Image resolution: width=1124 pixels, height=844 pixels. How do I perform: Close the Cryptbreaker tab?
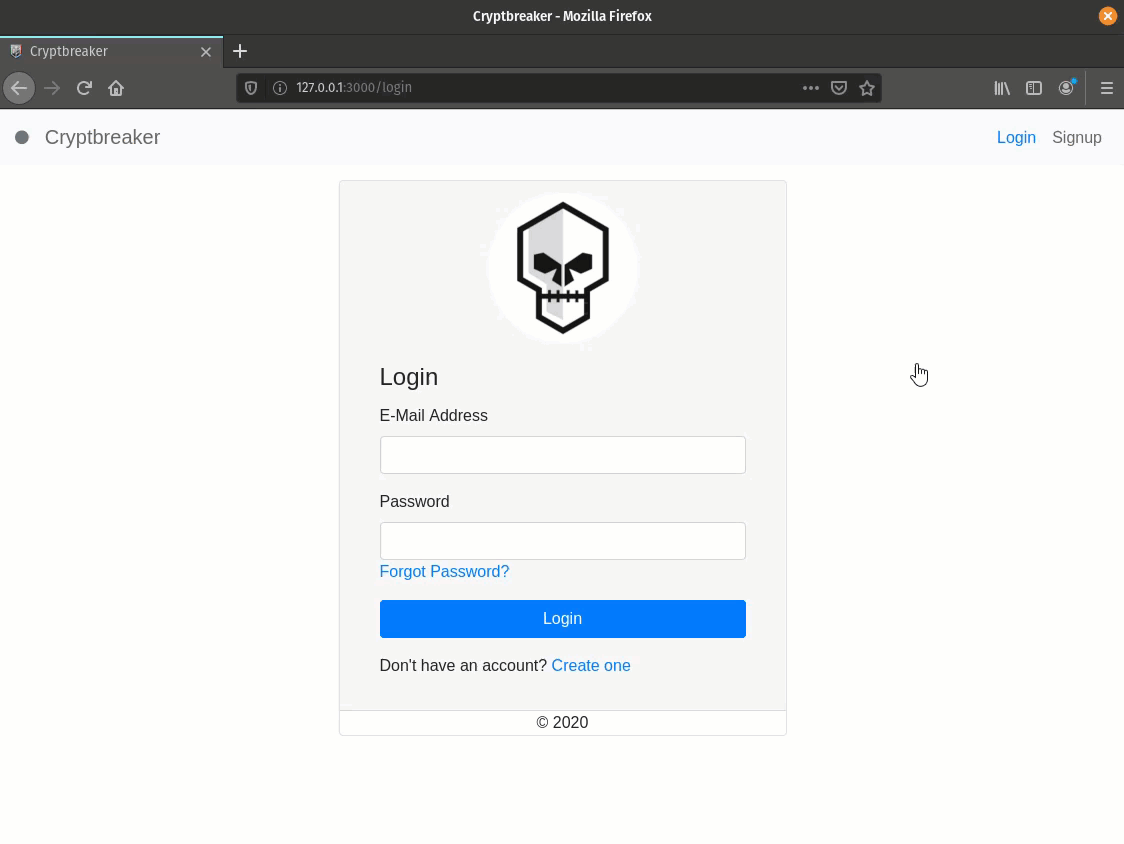(x=206, y=52)
